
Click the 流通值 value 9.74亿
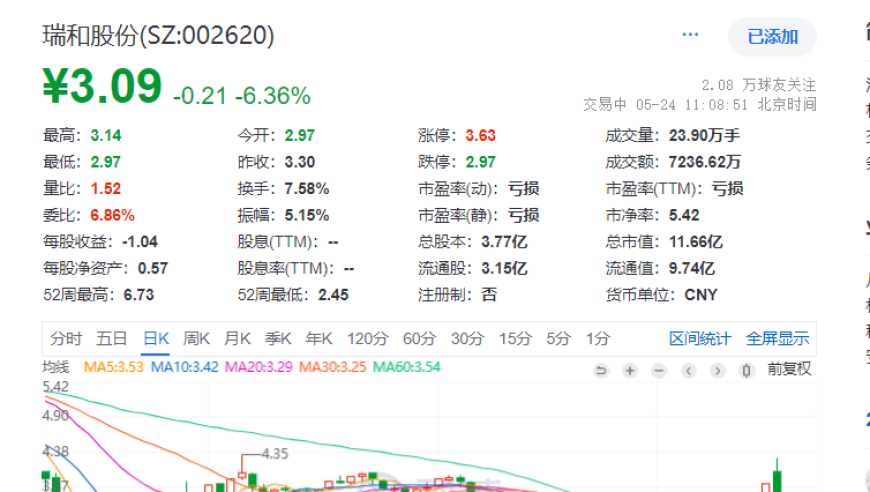(692, 268)
